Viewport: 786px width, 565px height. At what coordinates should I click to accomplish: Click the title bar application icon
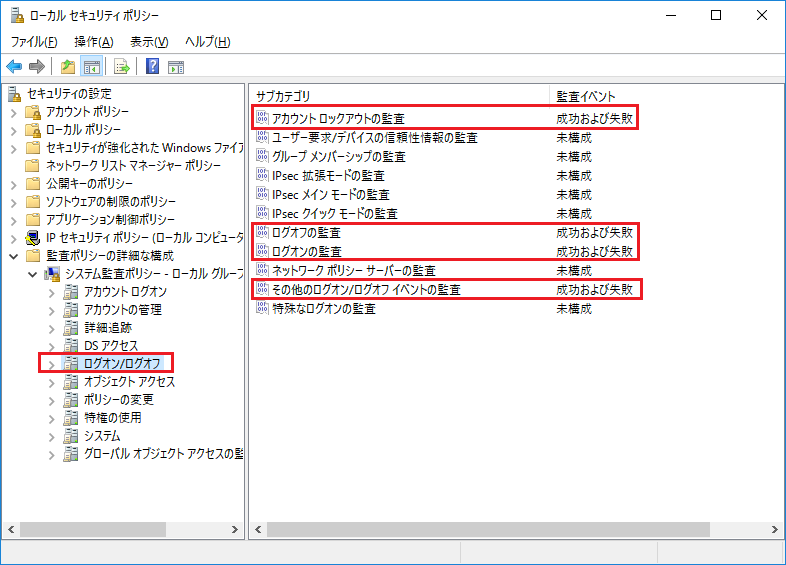point(17,16)
